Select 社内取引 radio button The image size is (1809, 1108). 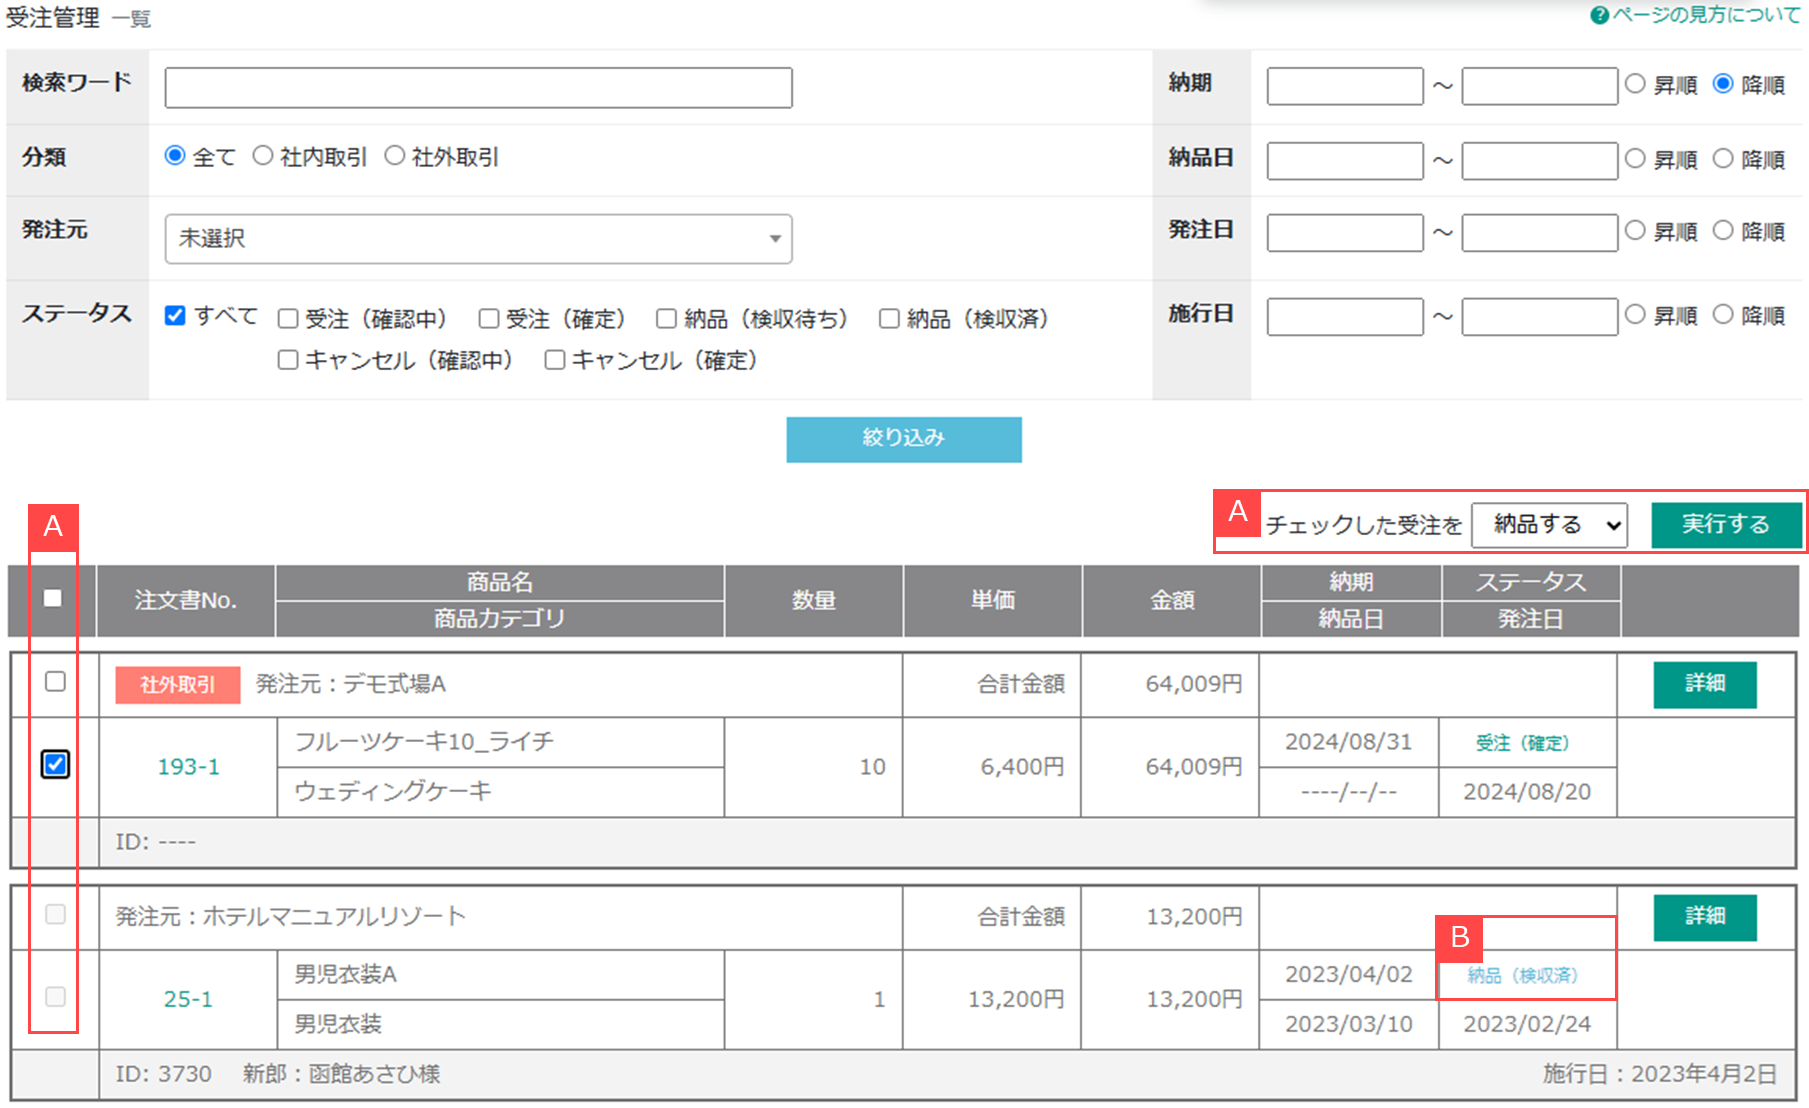coord(263,156)
